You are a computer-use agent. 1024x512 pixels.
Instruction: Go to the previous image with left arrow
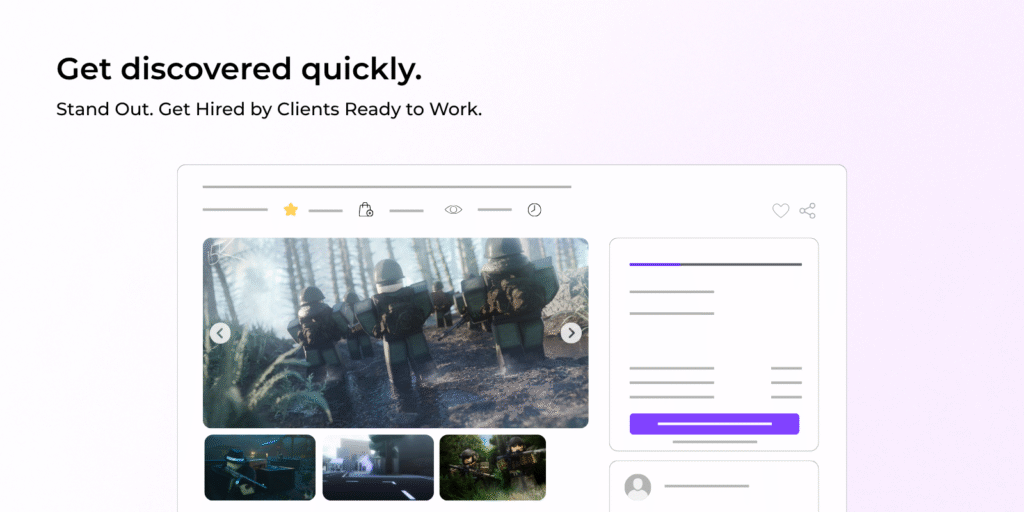(x=220, y=333)
